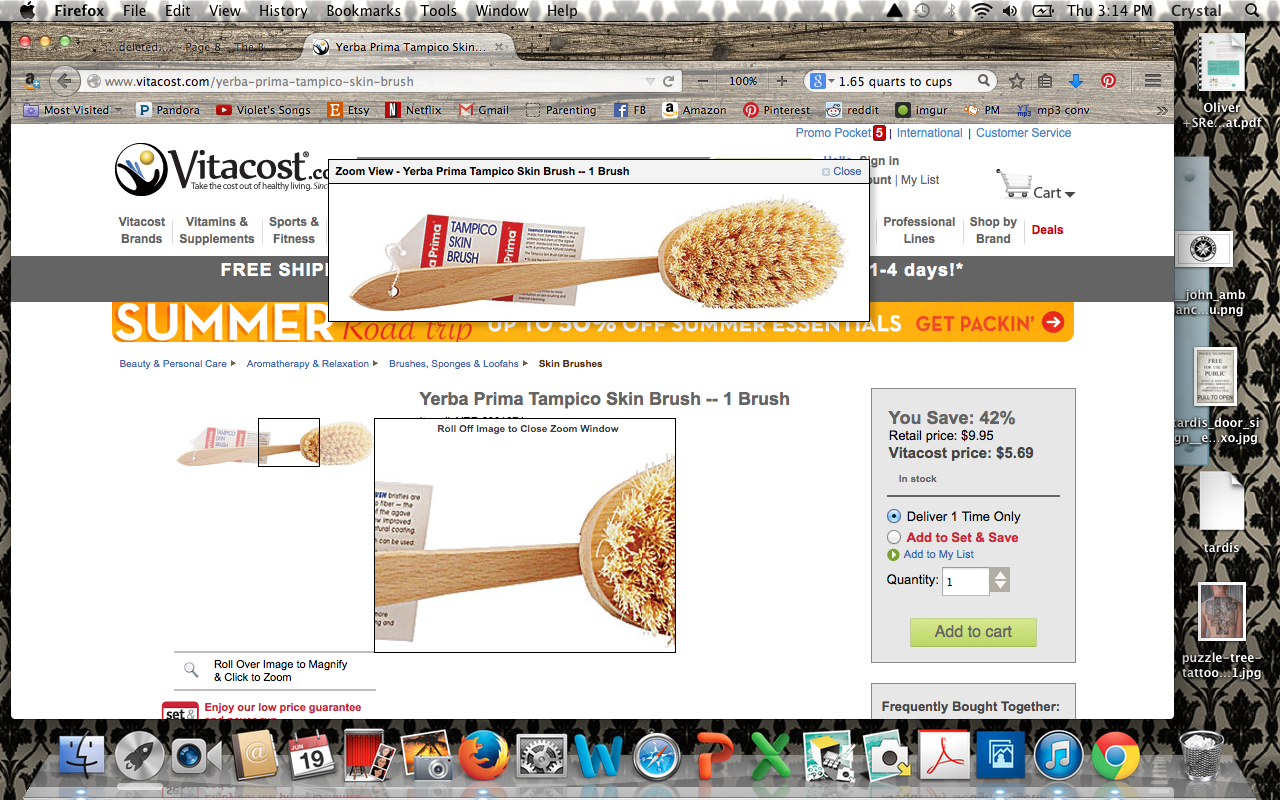Close the Zoom View popup
This screenshot has width=1280, height=800.
coord(841,171)
